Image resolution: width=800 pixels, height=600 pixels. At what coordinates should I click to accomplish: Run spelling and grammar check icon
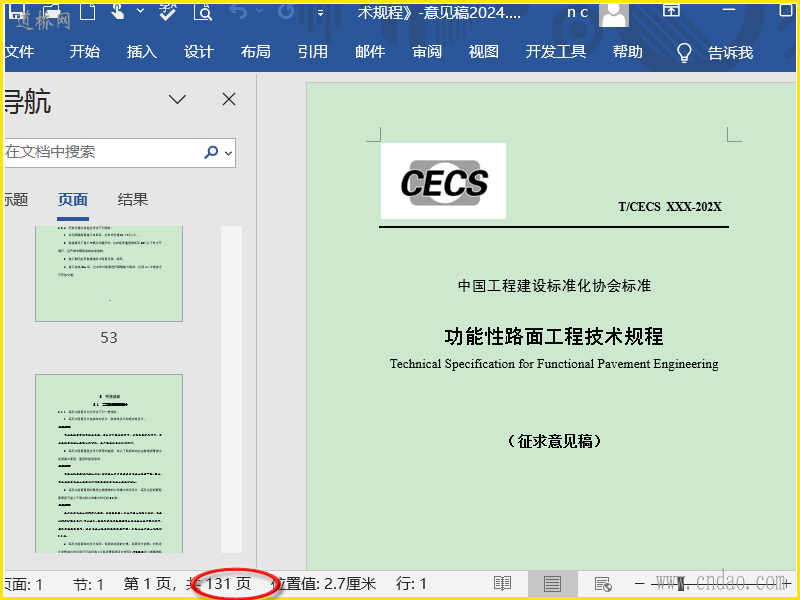167,10
